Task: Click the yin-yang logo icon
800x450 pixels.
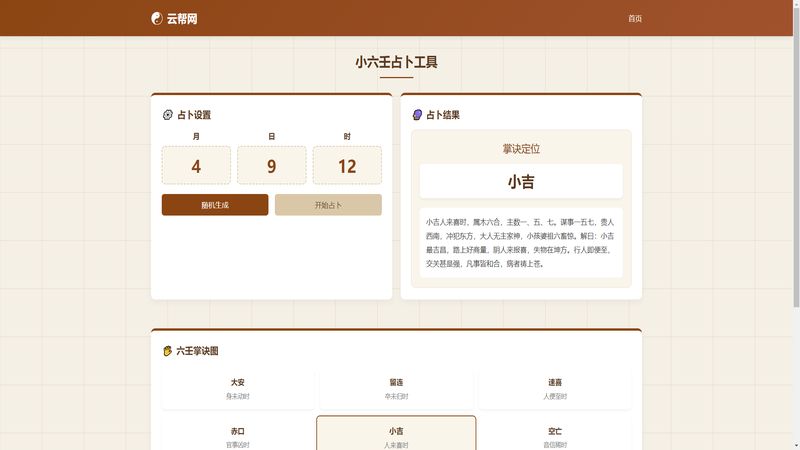Action: (157, 18)
